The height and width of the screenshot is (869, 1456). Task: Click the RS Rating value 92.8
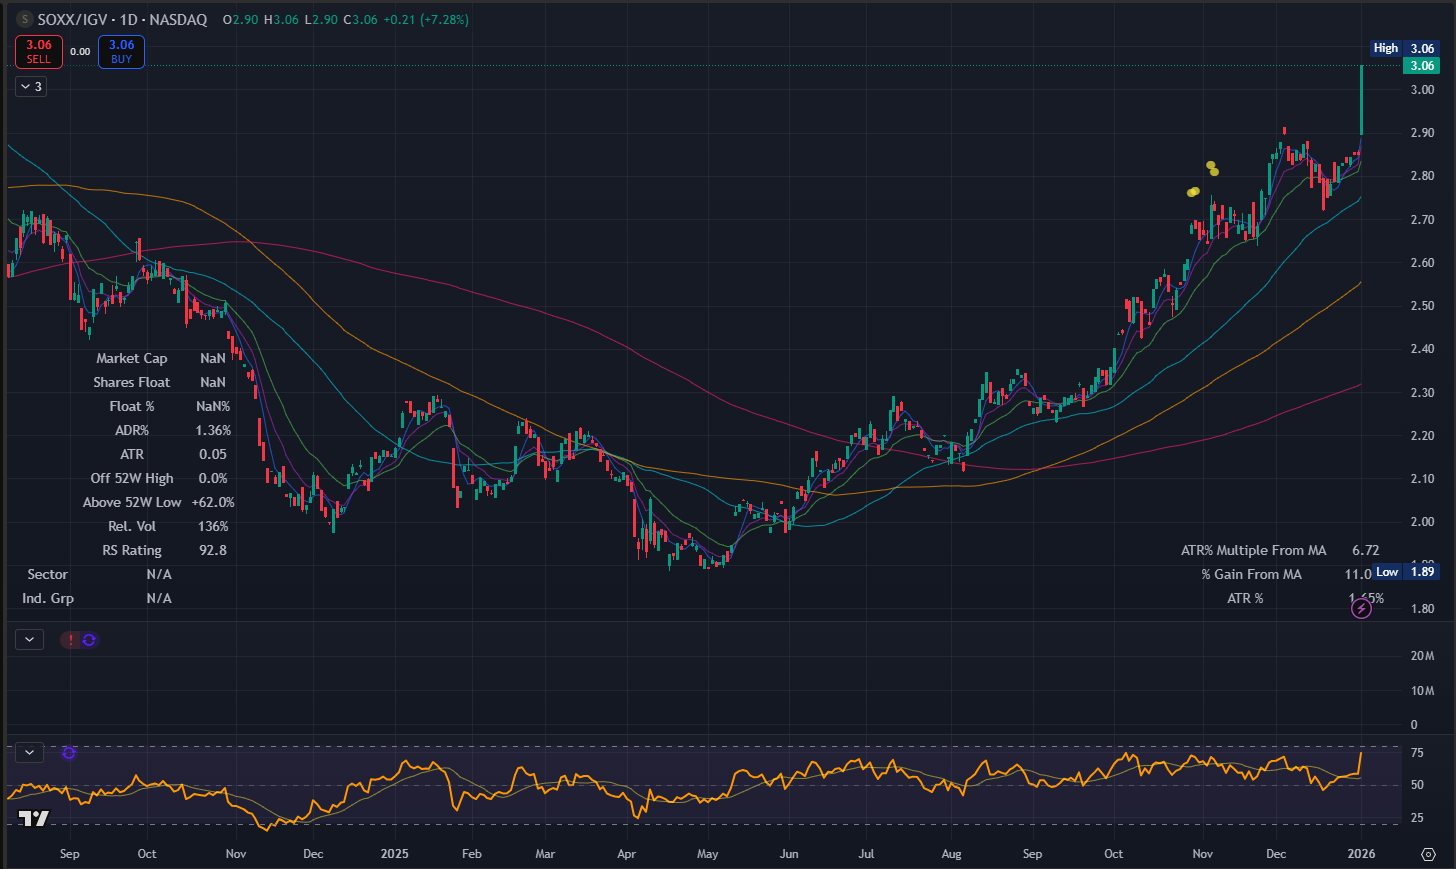(x=213, y=550)
